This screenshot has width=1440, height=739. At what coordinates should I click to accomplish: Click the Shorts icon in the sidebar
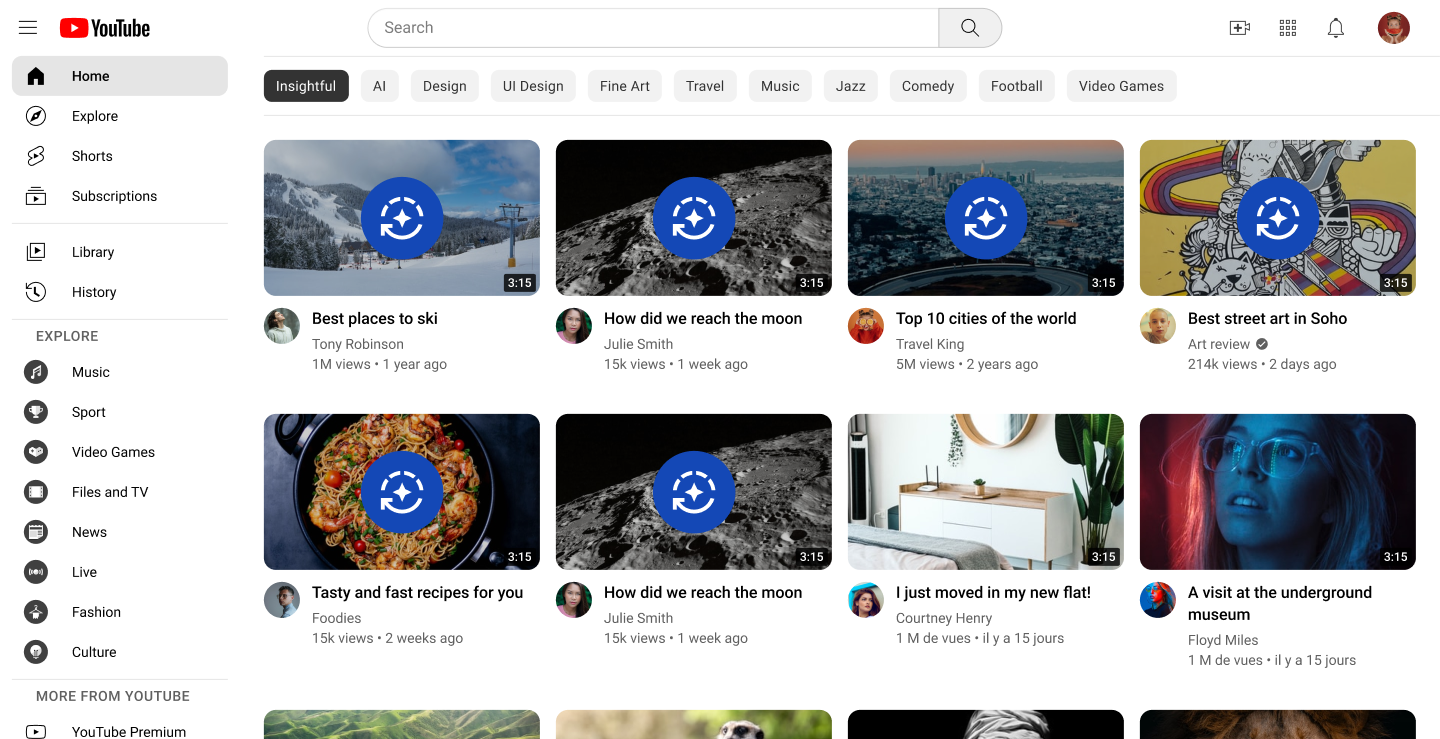pos(36,156)
